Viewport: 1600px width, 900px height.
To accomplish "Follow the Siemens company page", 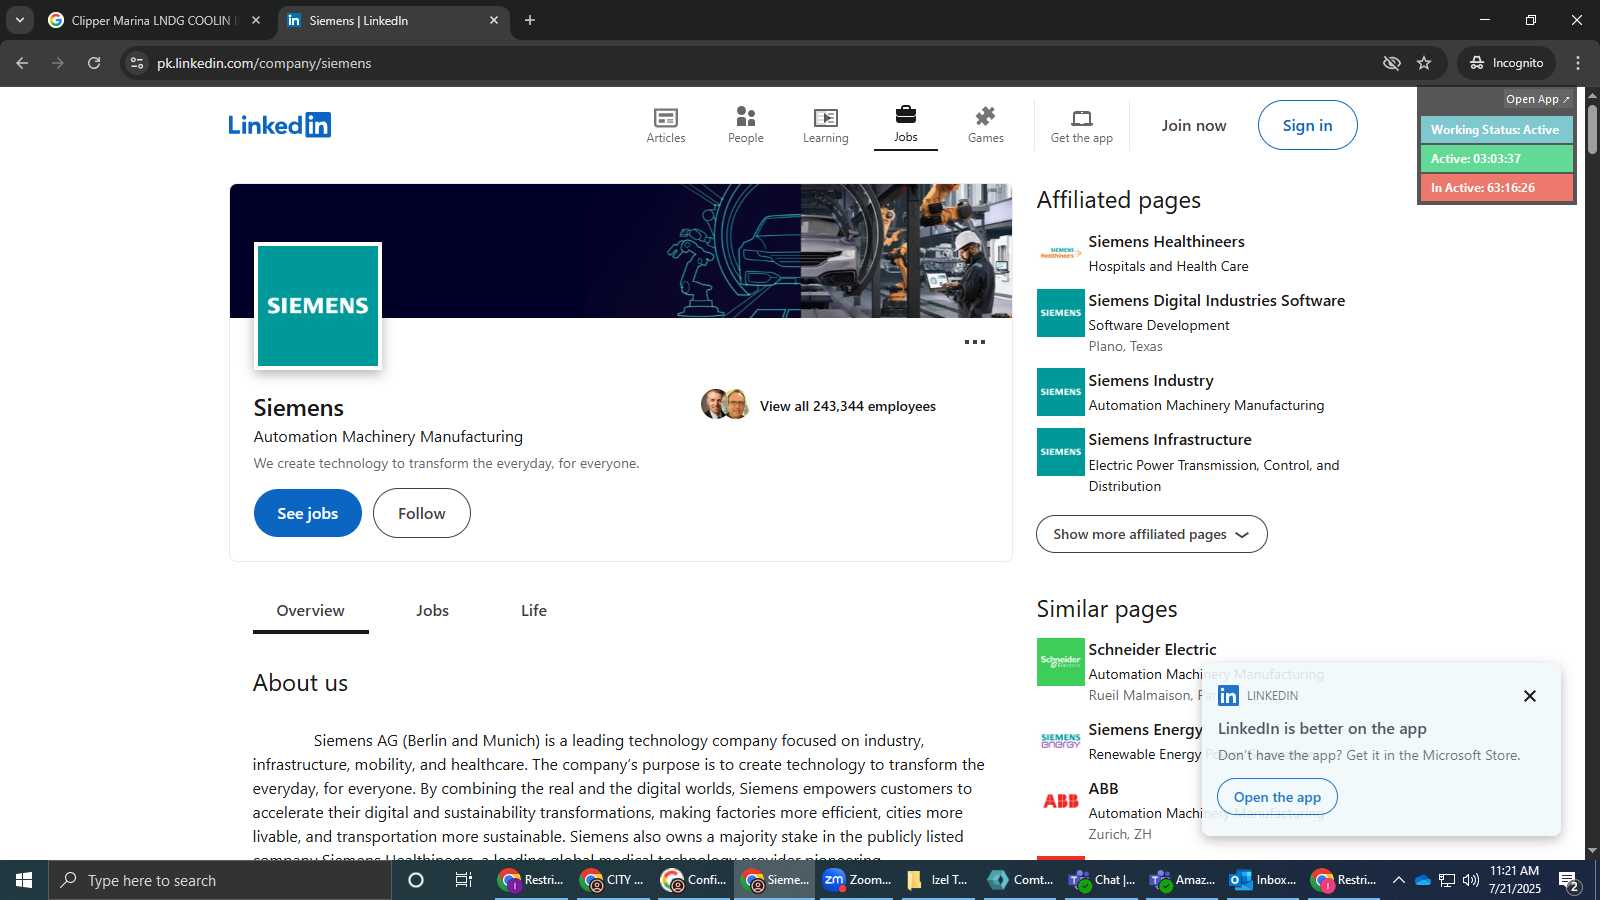I will (421, 513).
